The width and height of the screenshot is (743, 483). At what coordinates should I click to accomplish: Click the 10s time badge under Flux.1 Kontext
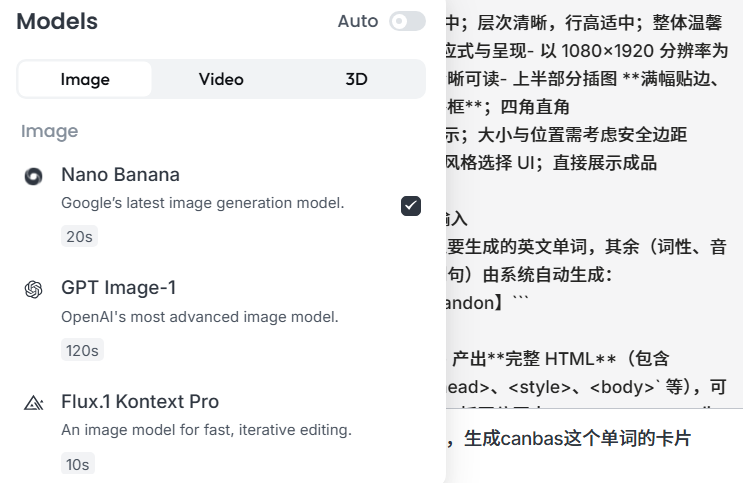[x=78, y=464]
